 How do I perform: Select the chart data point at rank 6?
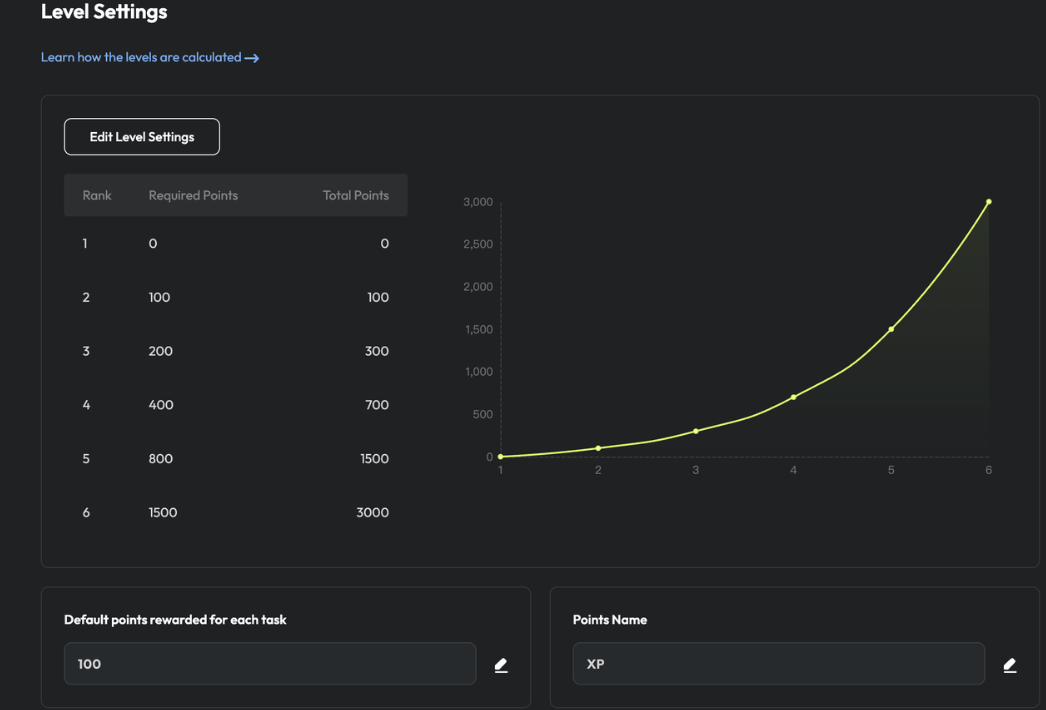pyautogui.click(x=989, y=202)
